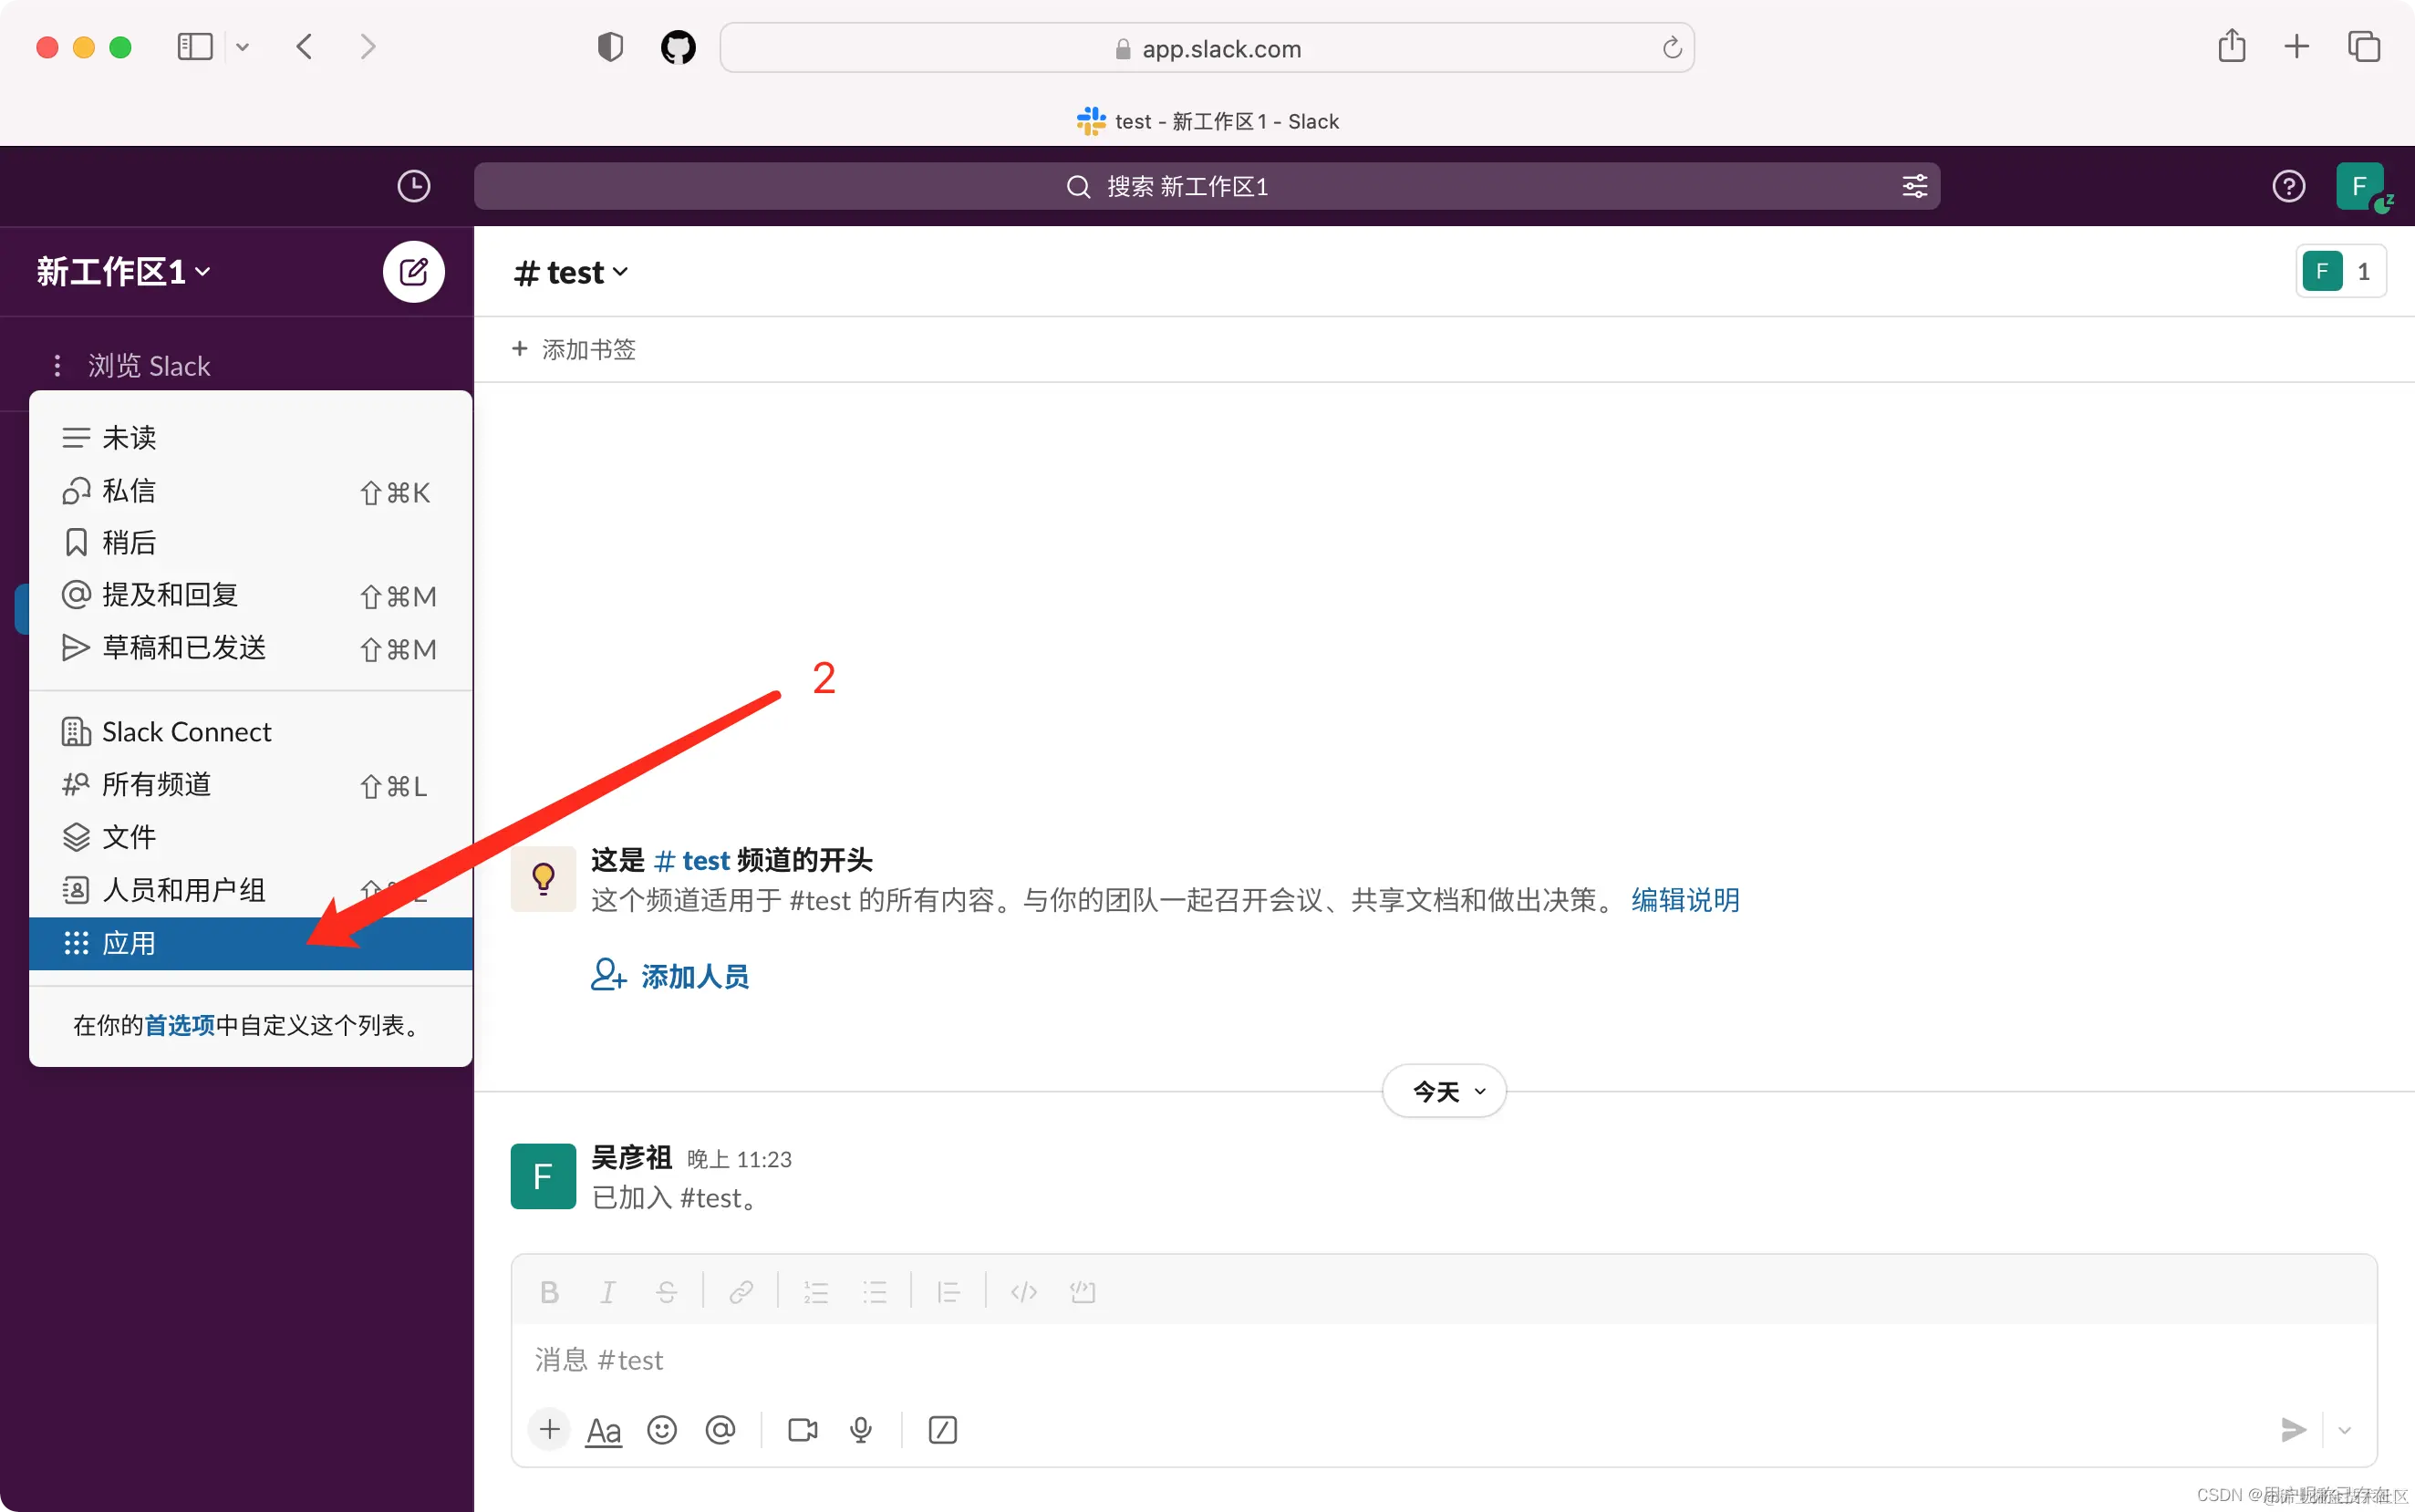Click the 编辑说明 link
The height and width of the screenshot is (1512, 2415).
(x=1685, y=900)
